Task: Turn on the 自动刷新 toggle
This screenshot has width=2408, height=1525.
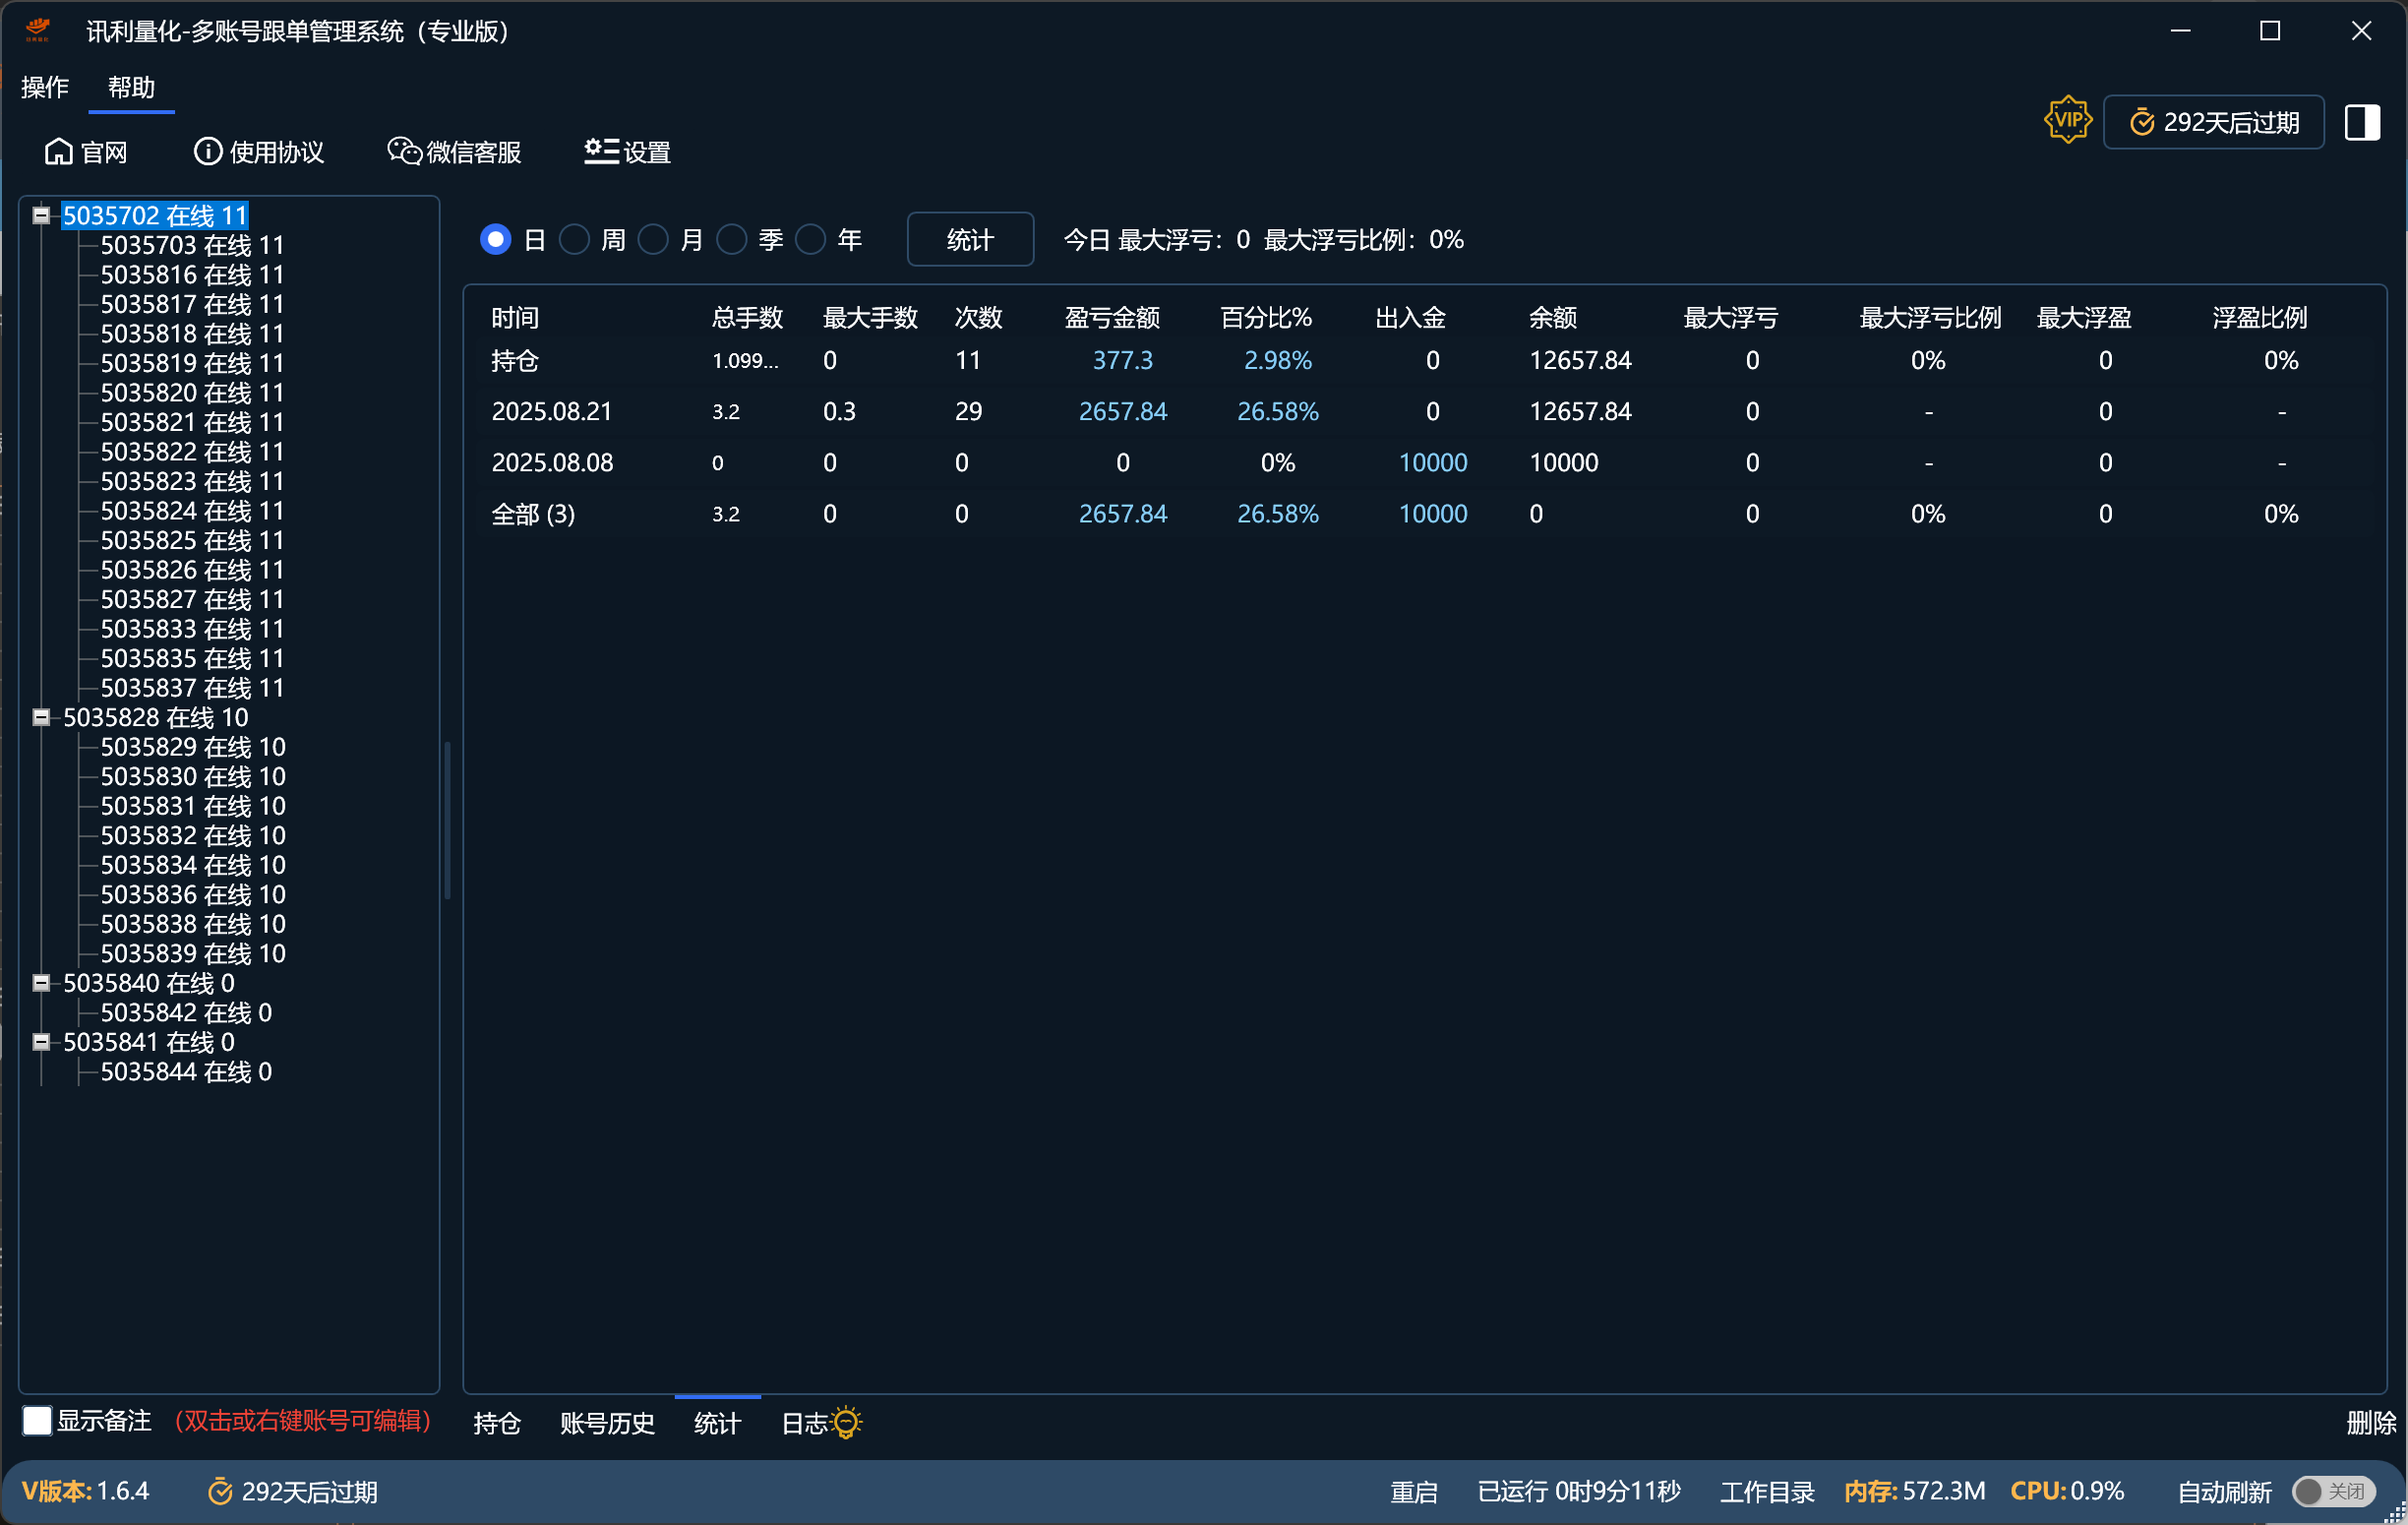Action: pos(2333,1491)
